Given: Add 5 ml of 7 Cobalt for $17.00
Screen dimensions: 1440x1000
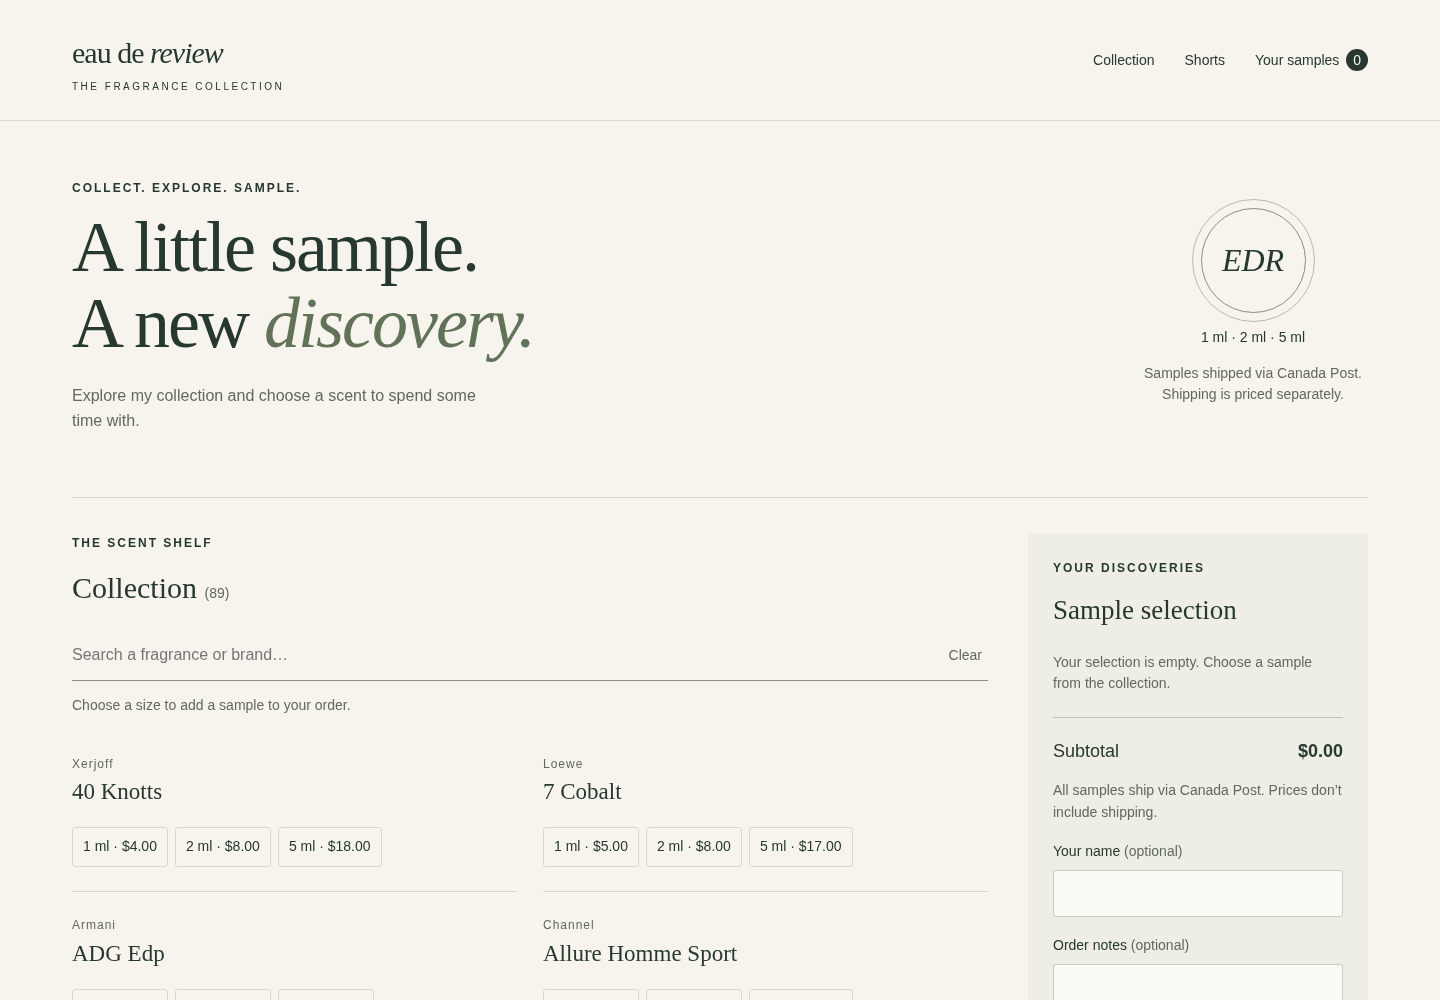Looking at the screenshot, I should click(x=801, y=846).
